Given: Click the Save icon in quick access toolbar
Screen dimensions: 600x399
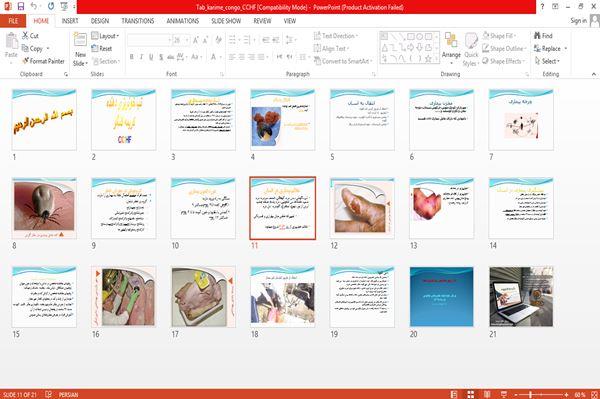Looking at the screenshot, I should (21, 7).
